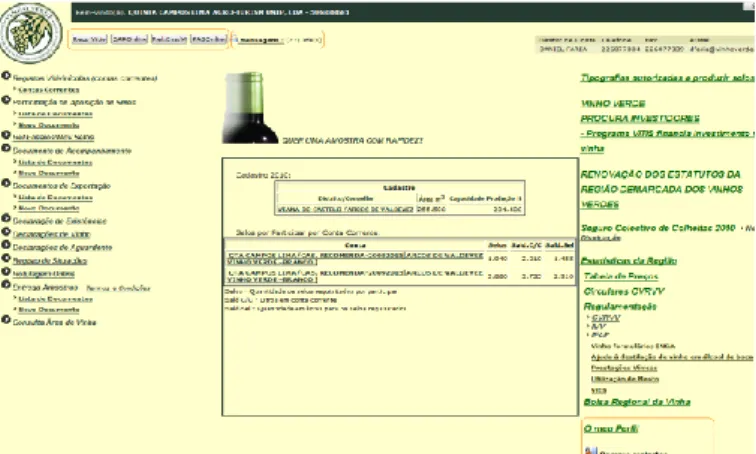
Task: Open Circulares CVRVV link
Action: point(624,292)
